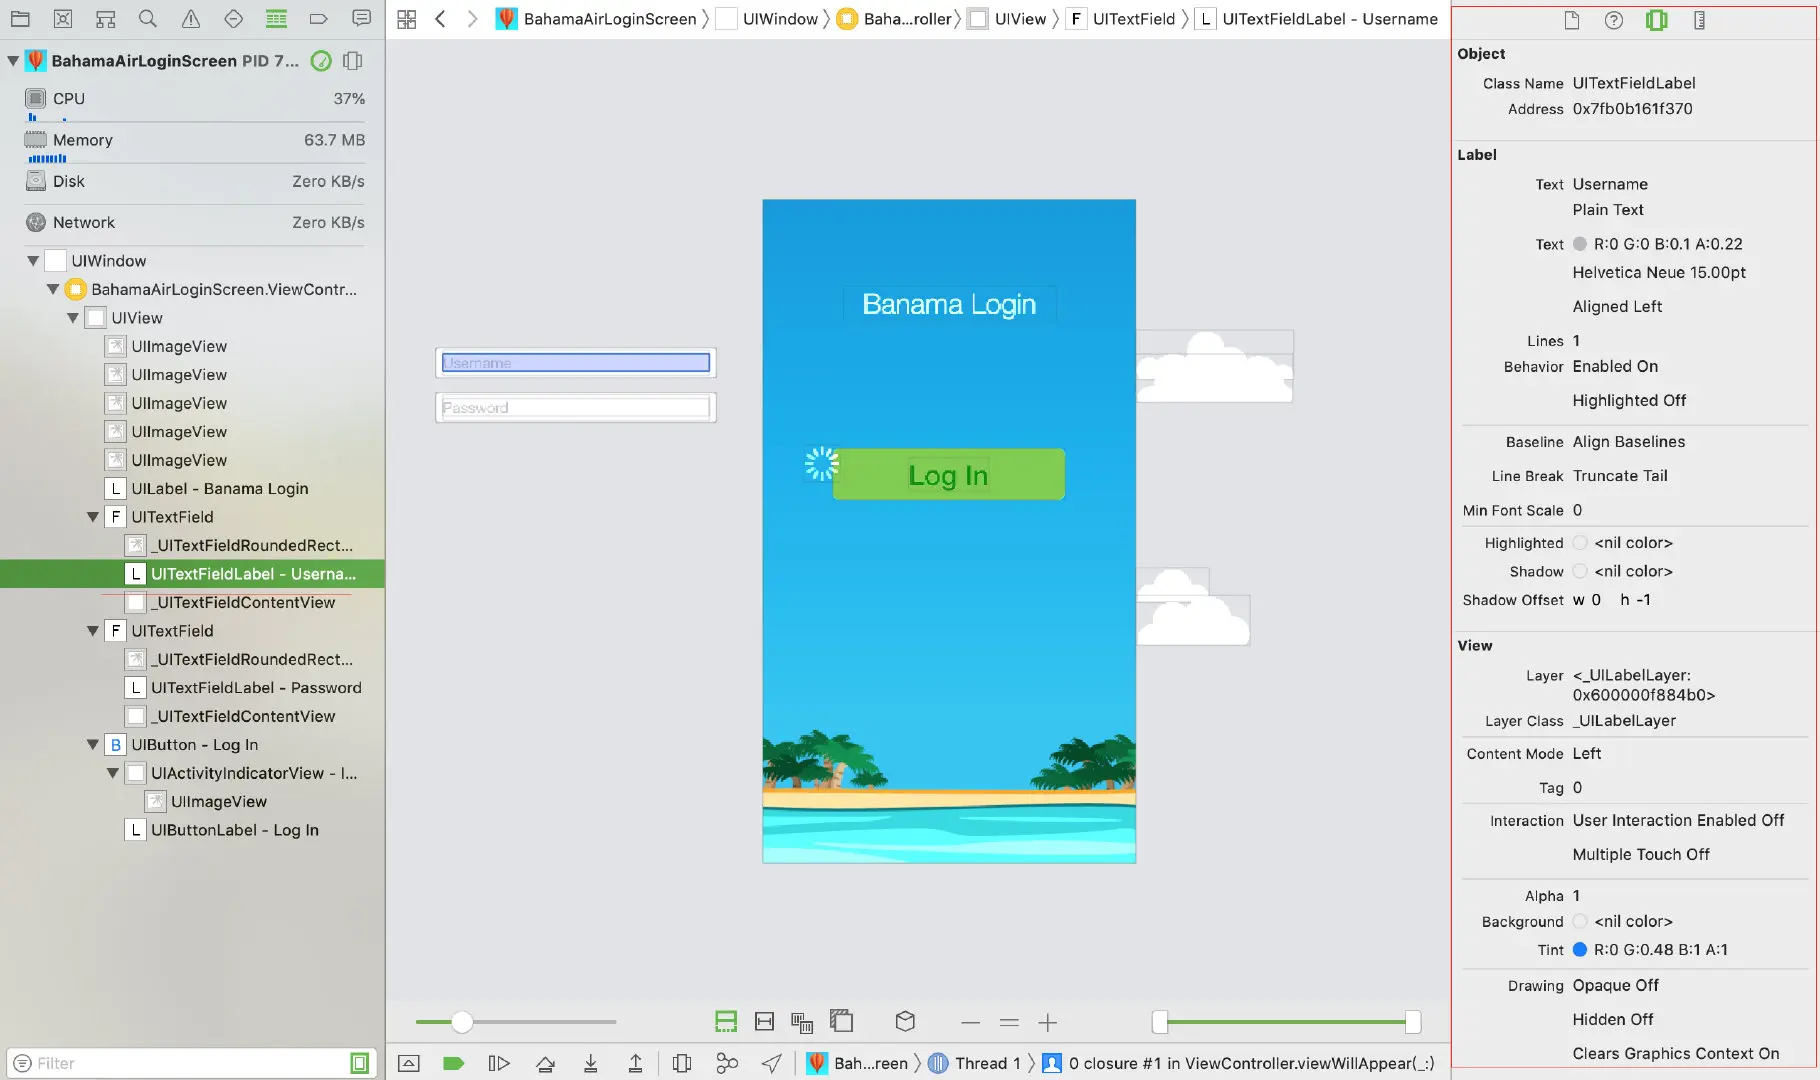
Task: Step out of the current function
Action: (x=635, y=1063)
